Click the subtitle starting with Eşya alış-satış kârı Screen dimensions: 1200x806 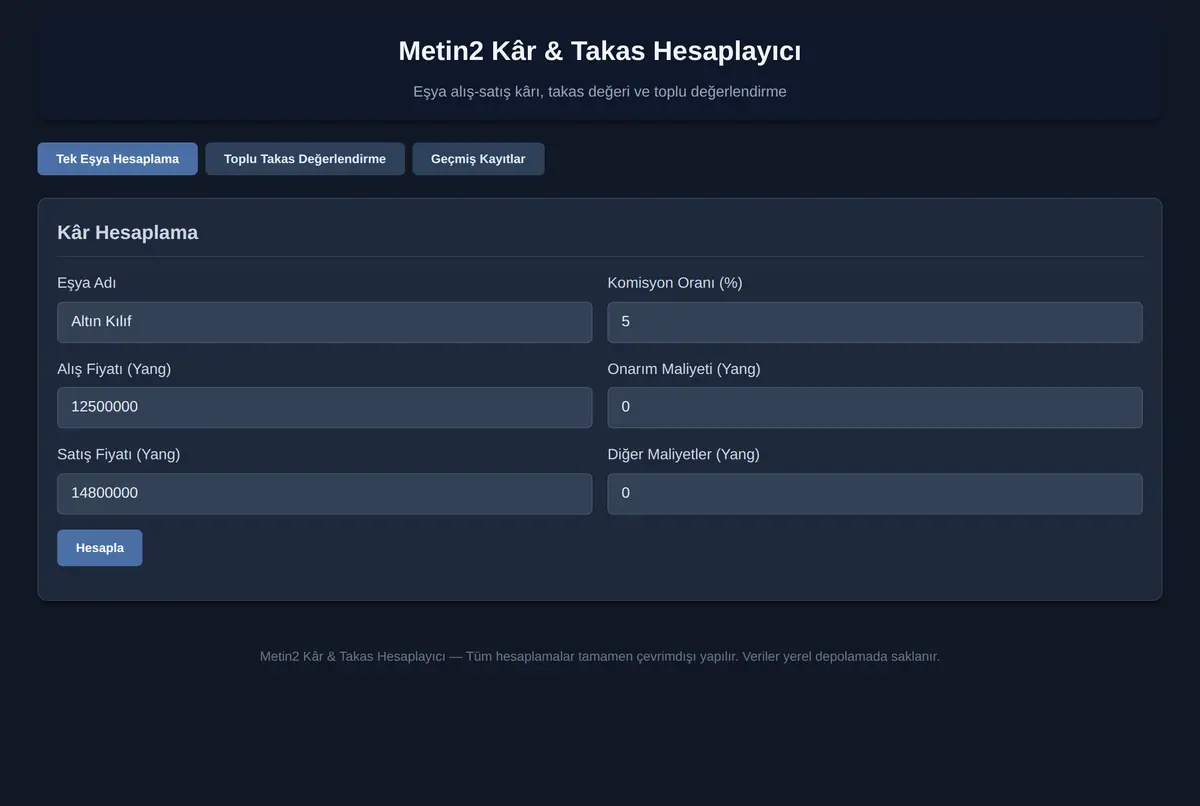600,92
